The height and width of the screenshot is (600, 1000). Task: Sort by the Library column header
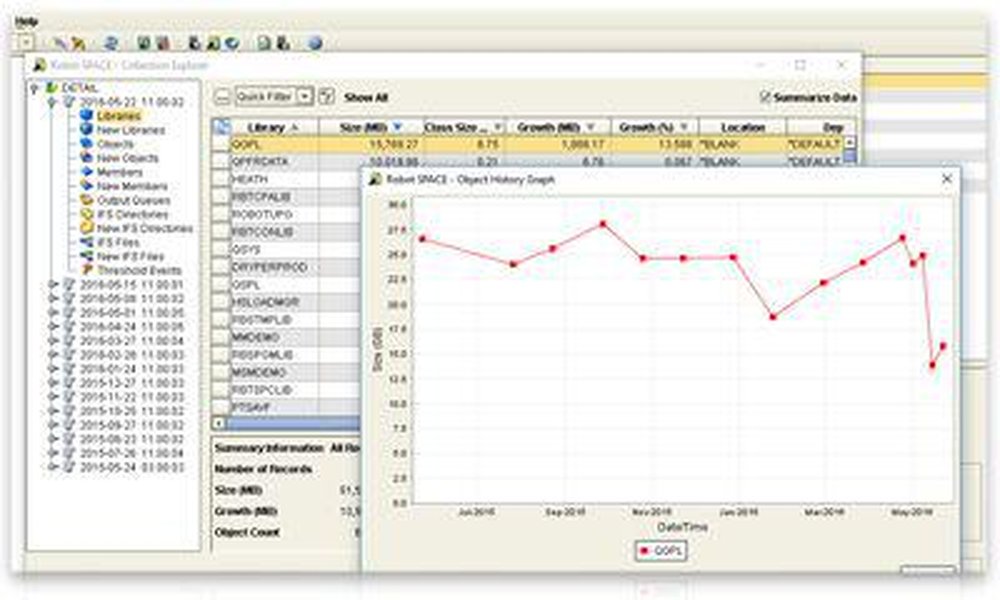pos(274,128)
